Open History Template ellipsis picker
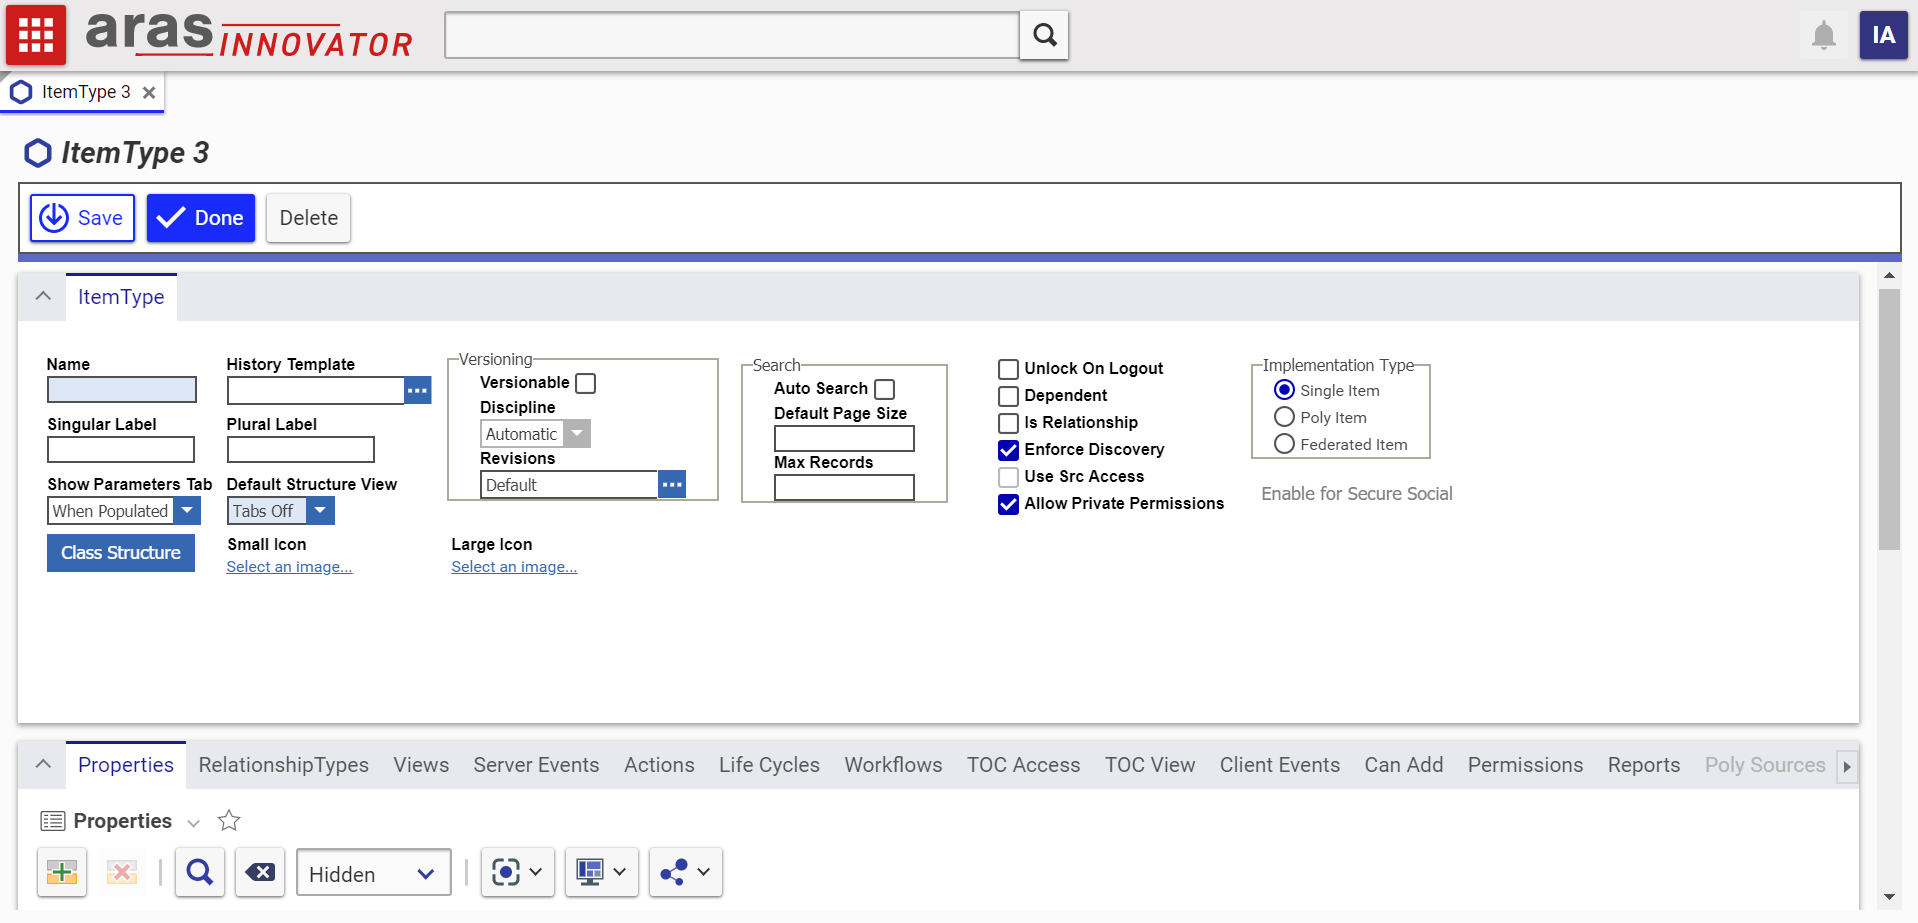This screenshot has height=923, width=1918. [417, 390]
